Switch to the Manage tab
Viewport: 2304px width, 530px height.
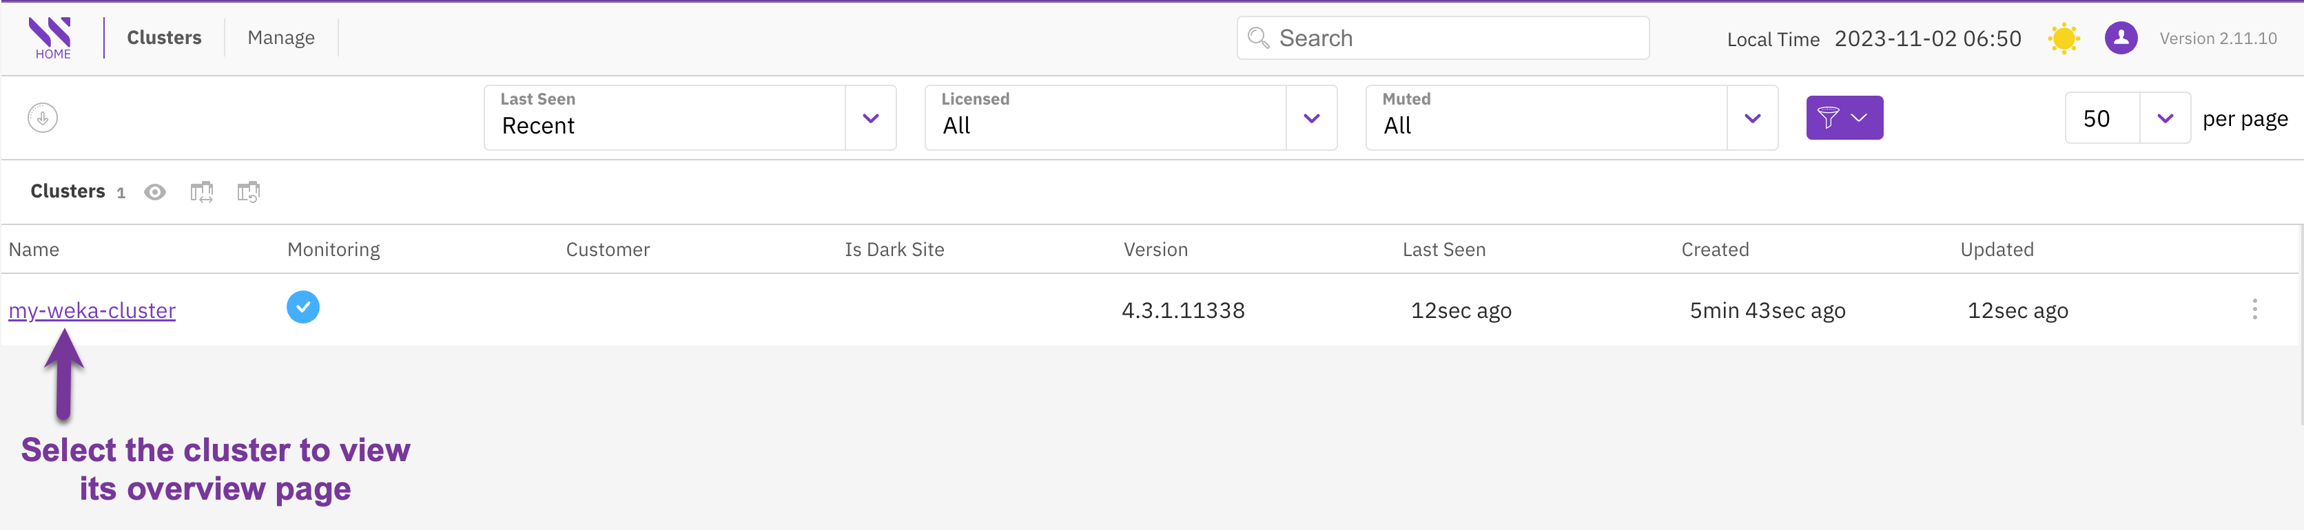[x=281, y=38]
